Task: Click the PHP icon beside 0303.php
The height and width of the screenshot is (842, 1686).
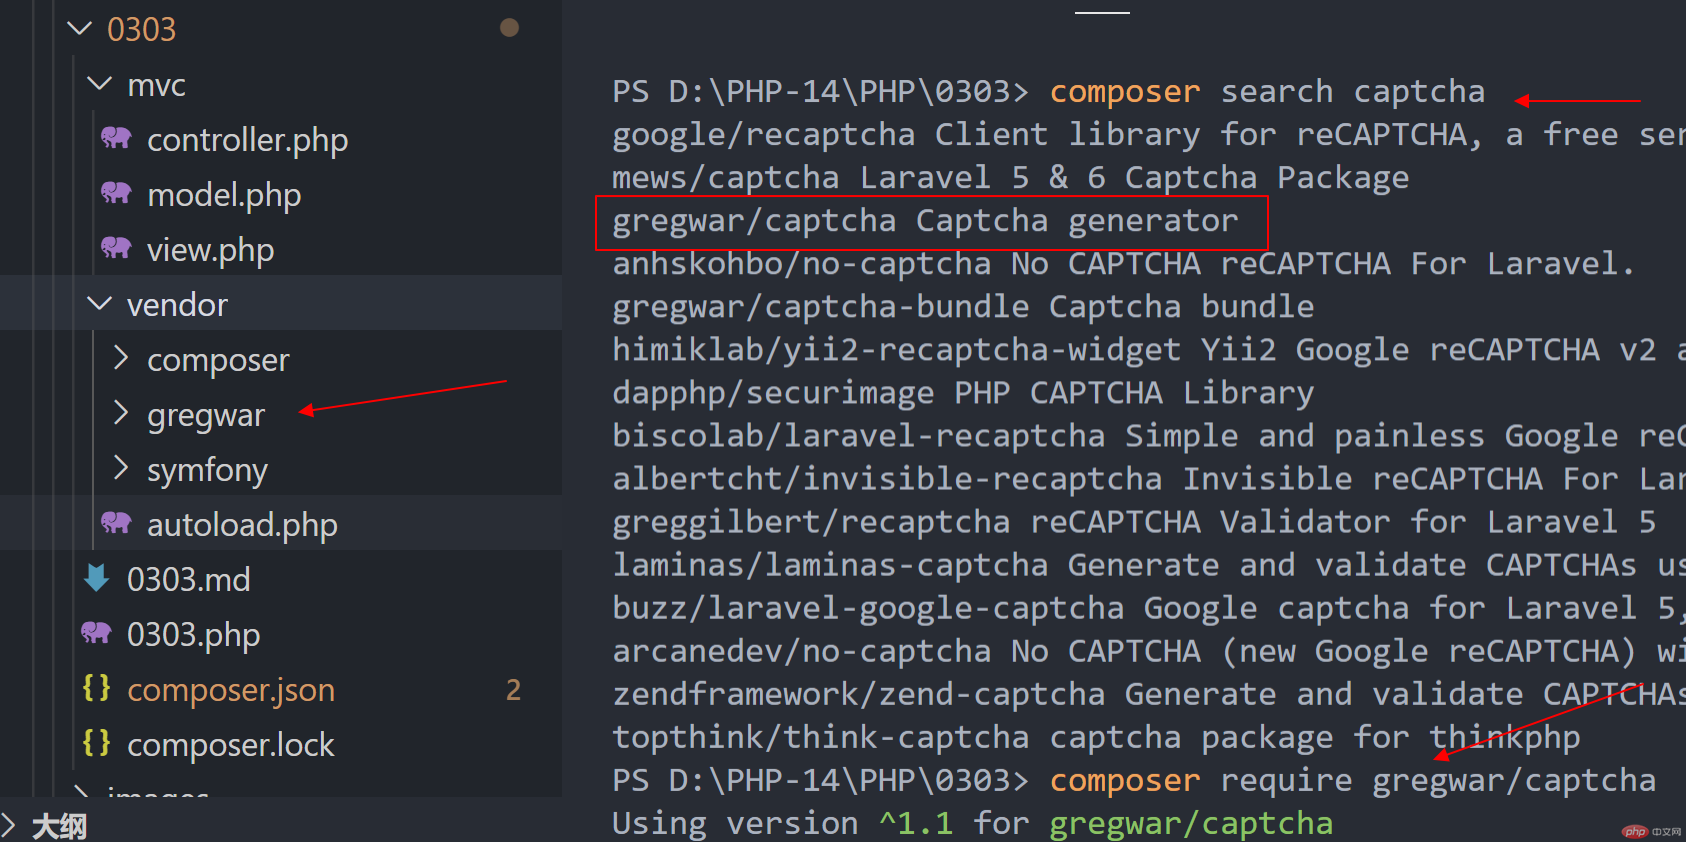Action: 96,633
